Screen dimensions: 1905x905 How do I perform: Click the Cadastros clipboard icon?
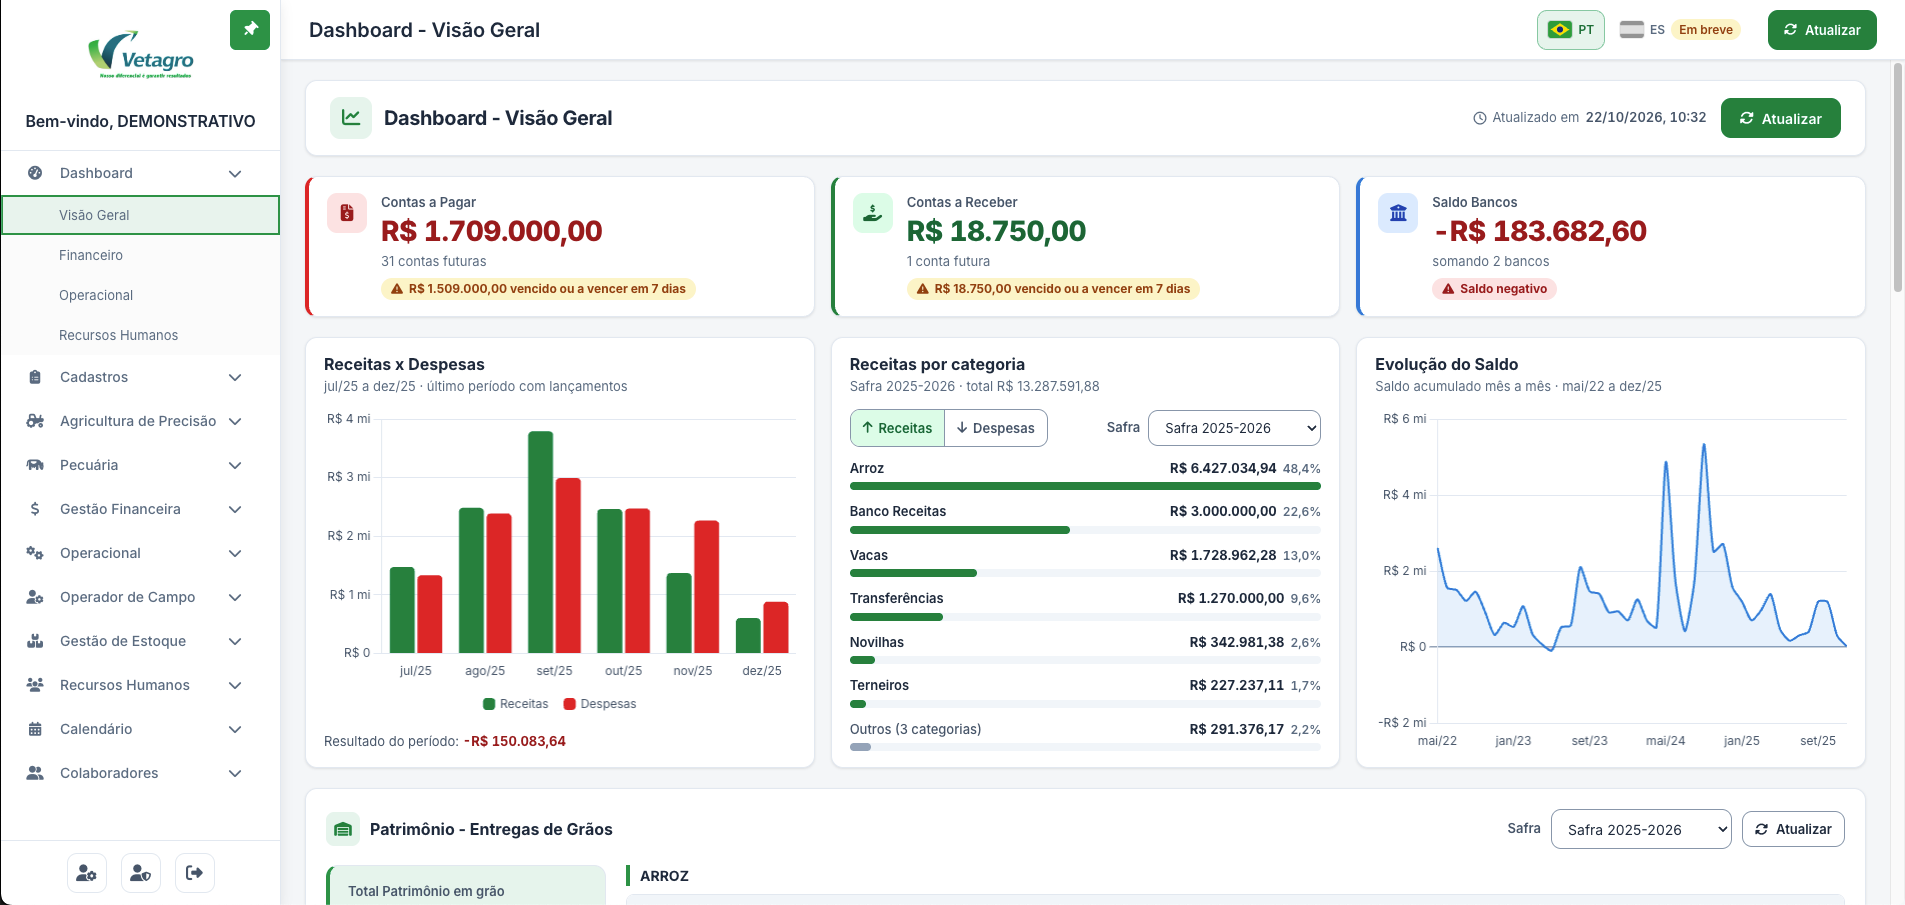(x=35, y=377)
